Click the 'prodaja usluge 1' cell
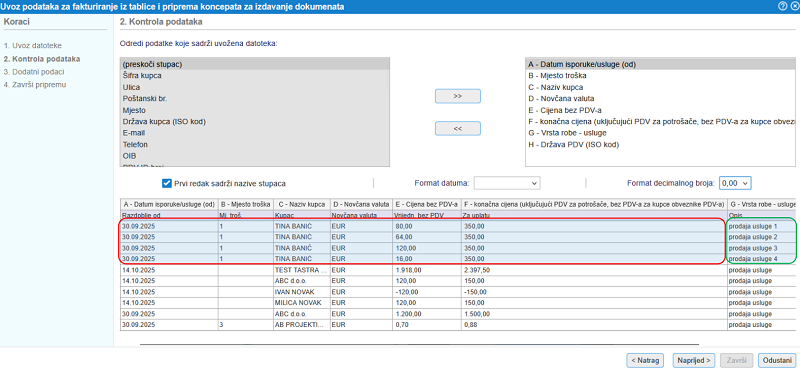800x376 pixels. 761,226
